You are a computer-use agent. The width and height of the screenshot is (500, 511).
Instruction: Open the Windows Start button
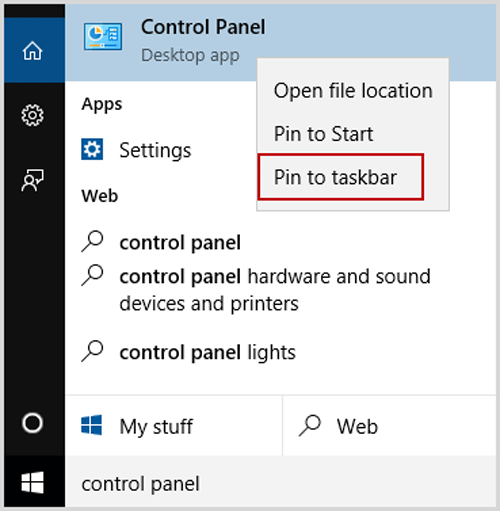[x=33, y=483]
